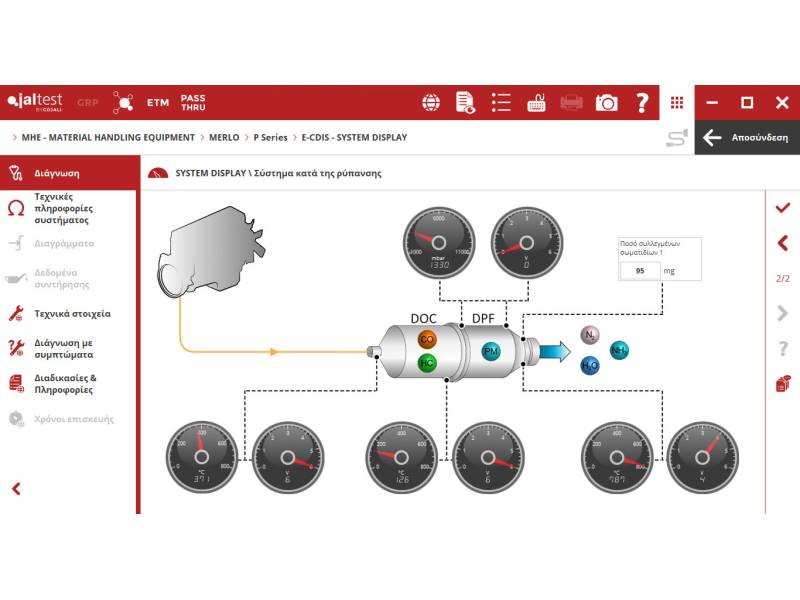Go to previous page with red left chevron
This screenshot has height=600, width=800.
783,243
